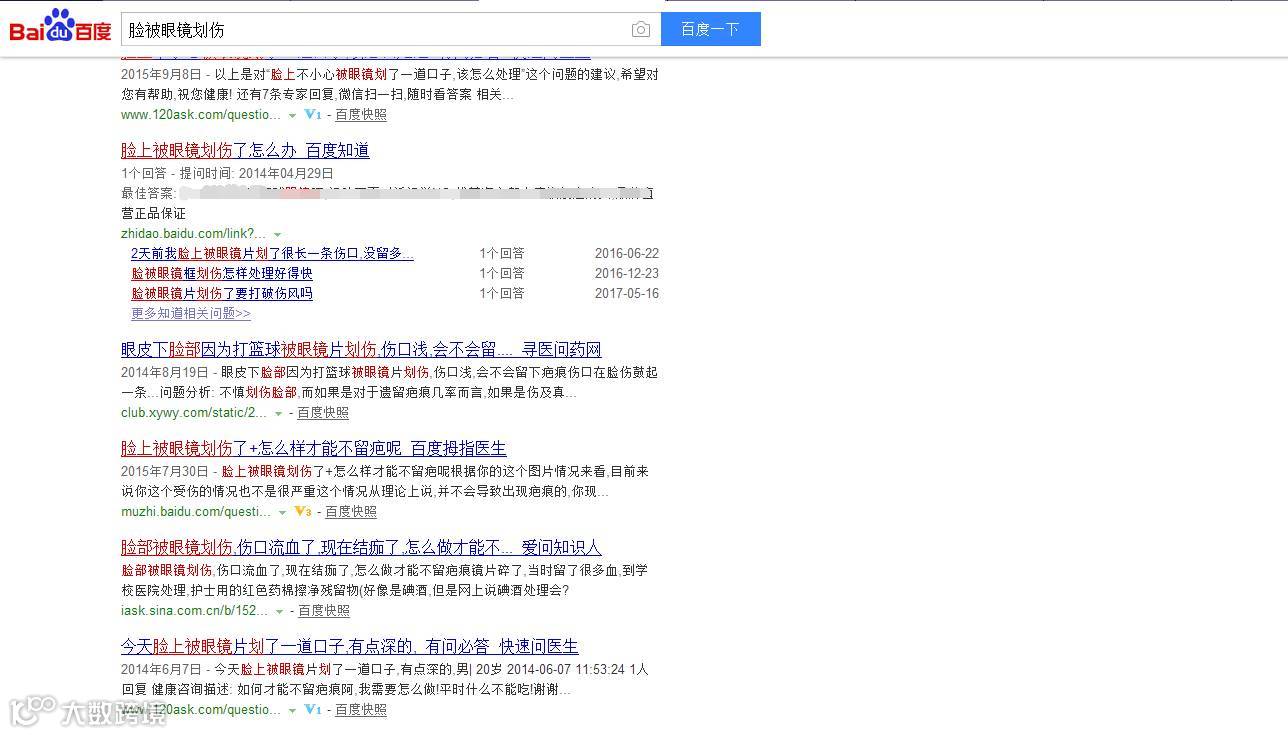The height and width of the screenshot is (735, 1288).
Task: Open the 寻医问药网 result about 眼皮下脸部
Action: [x=361, y=349]
